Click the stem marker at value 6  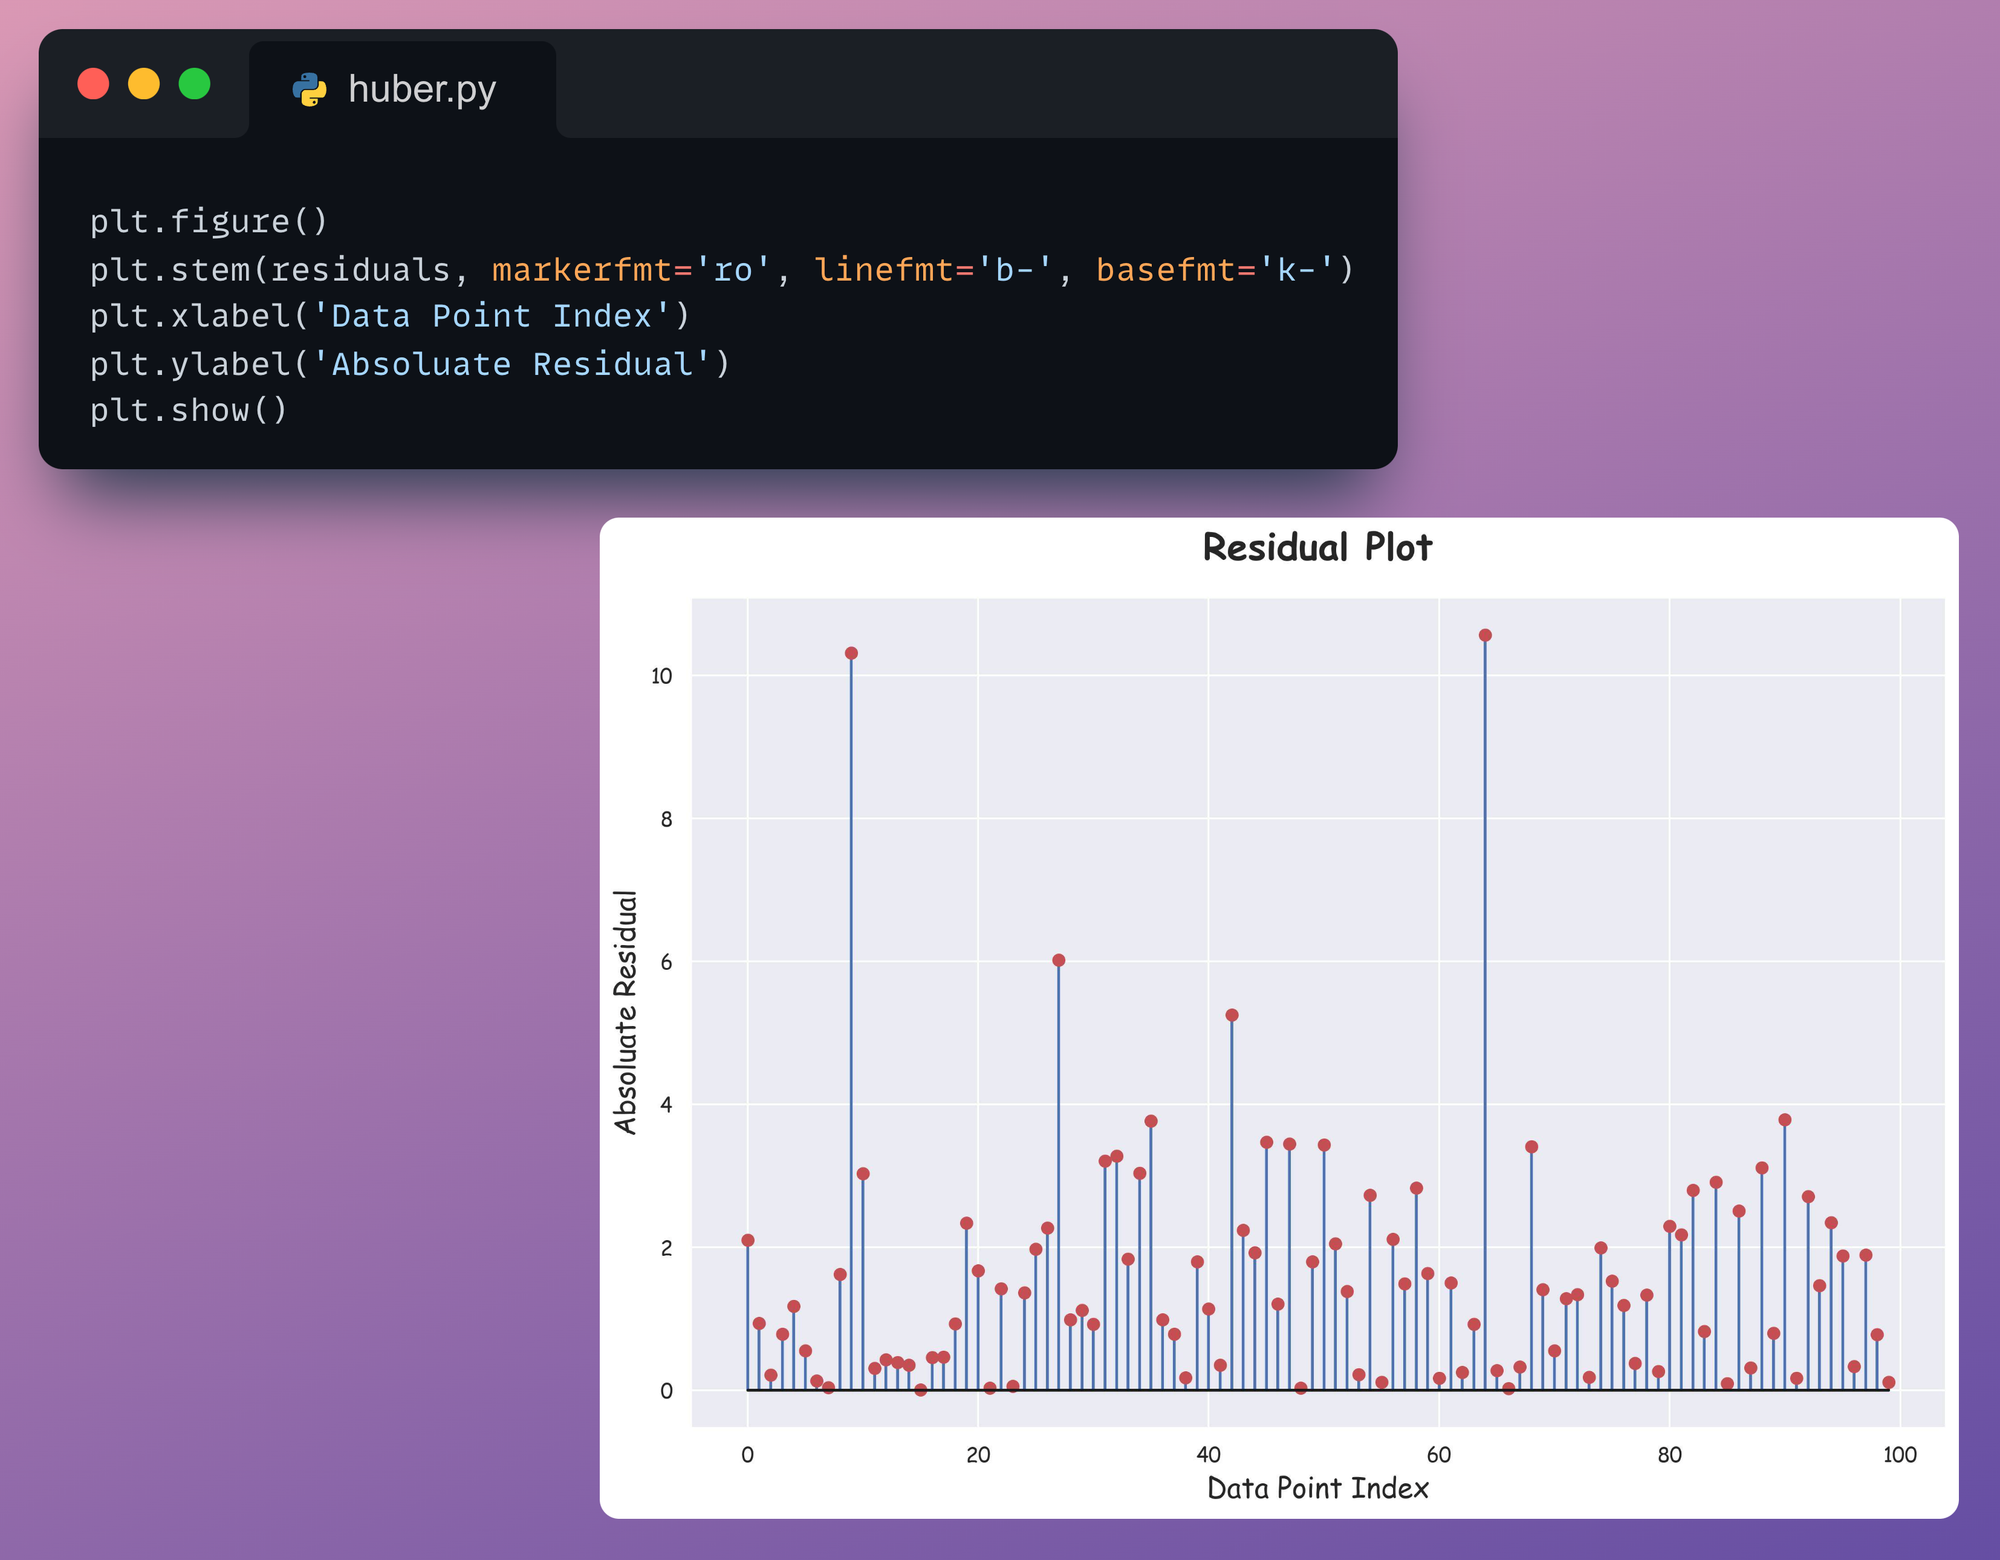click(x=1059, y=960)
